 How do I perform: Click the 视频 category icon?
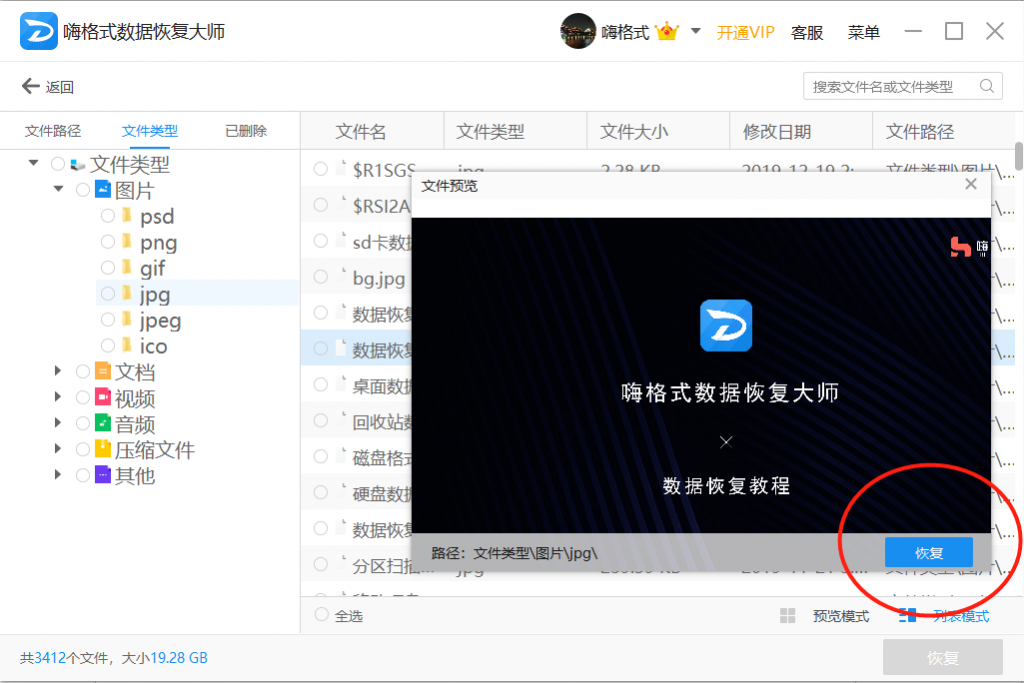[x=103, y=397]
